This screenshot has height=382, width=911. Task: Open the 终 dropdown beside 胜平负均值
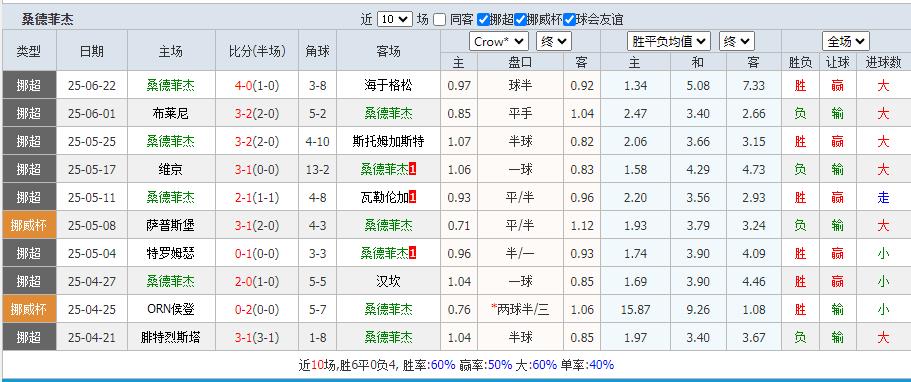coord(737,41)
